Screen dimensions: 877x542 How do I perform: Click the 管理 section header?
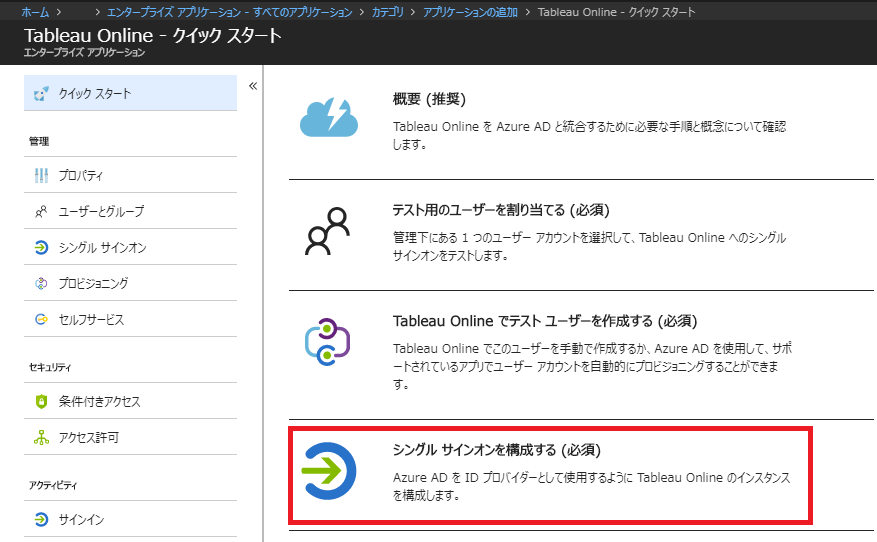coord(39,142)
